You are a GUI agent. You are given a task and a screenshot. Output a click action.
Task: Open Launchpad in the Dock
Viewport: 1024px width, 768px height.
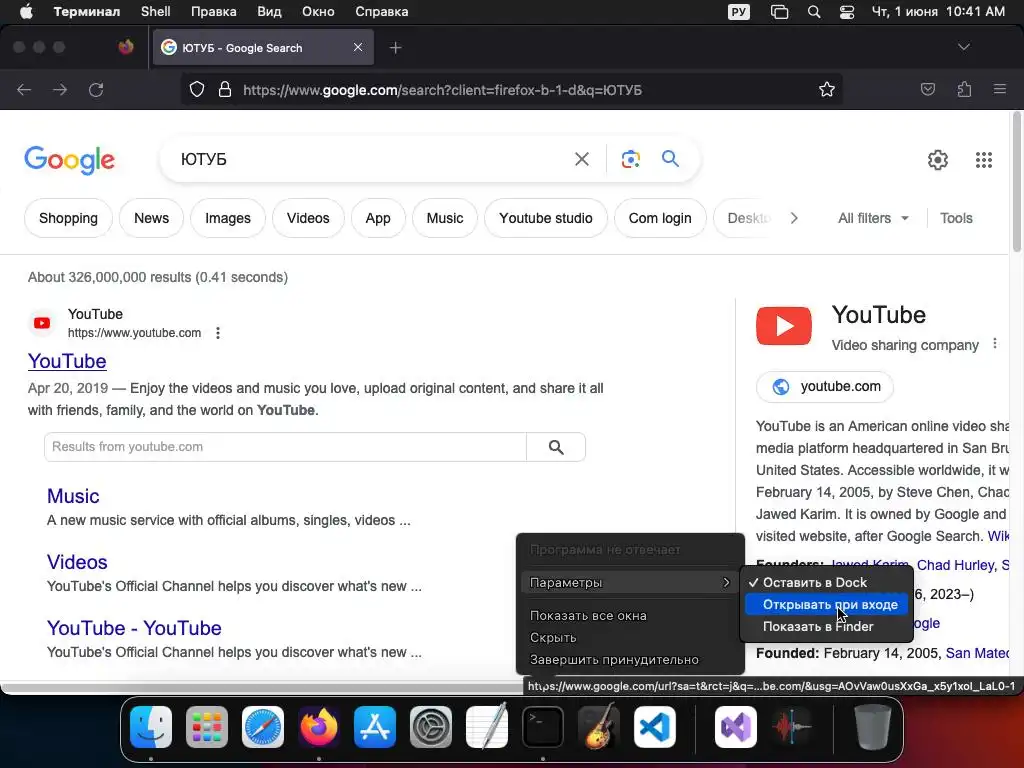point(207,727)
